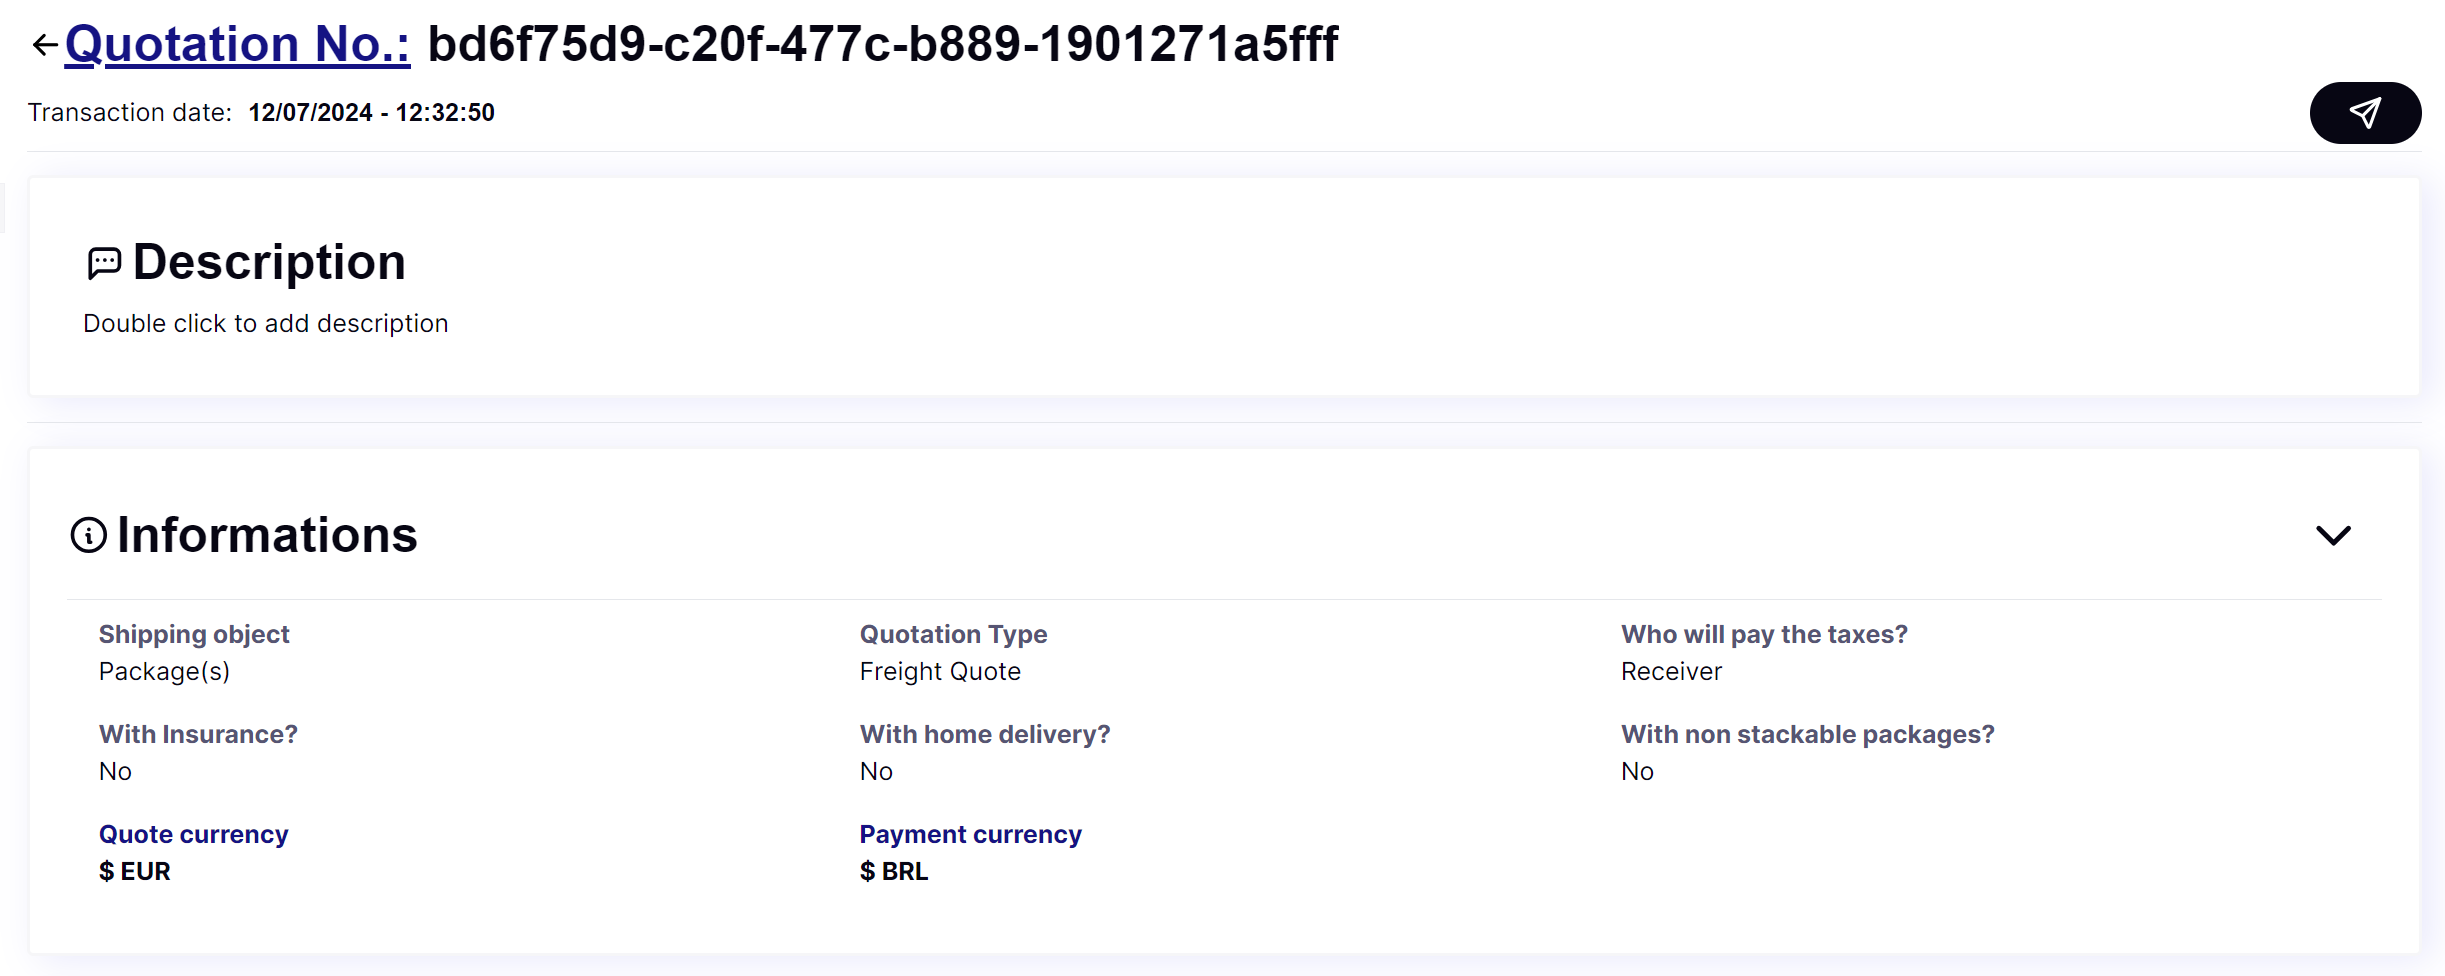Click the back arrow icon
This screenshot has width=2445, height=976.
click(x=44, y=45)
